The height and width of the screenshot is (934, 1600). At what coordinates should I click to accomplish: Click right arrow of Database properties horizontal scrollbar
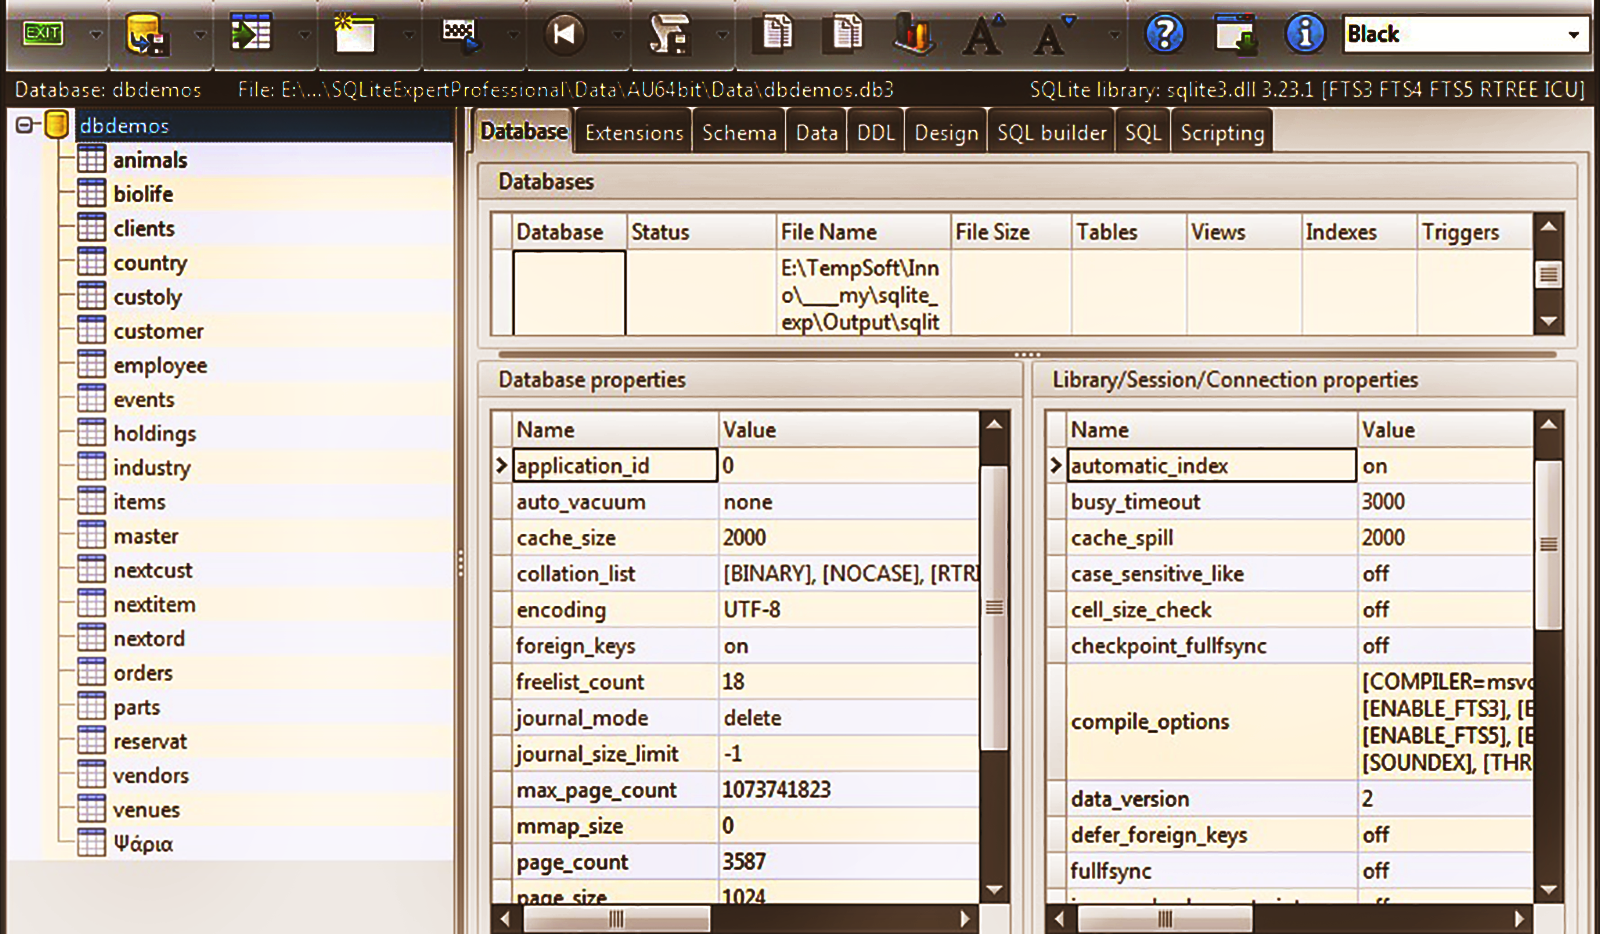point(965,918)
